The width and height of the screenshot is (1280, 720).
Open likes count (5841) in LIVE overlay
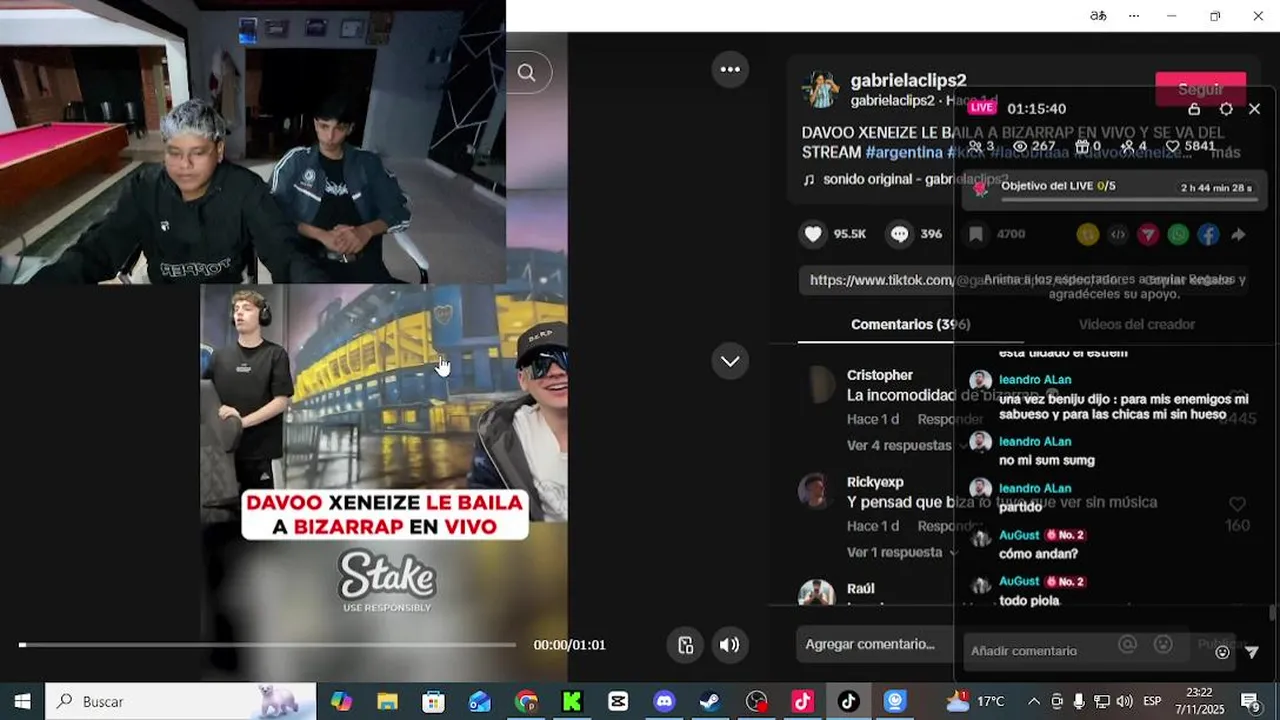(1190, 146)
